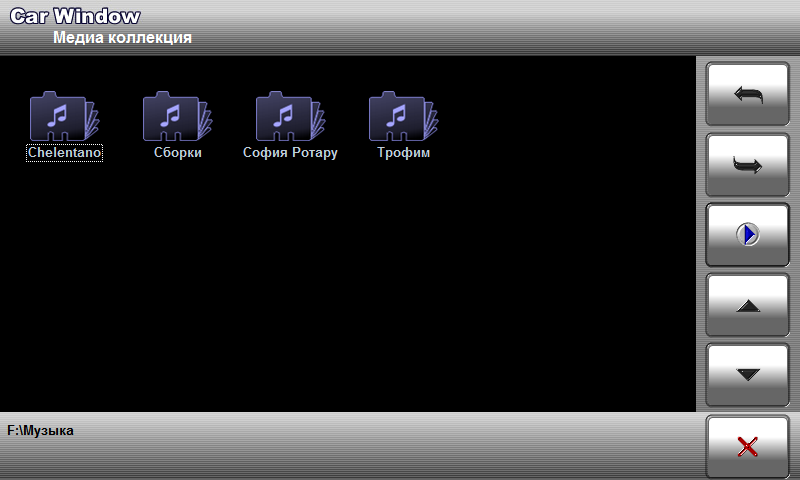
Task: Select the Сборки folder name label
Action: click(178, 154)
